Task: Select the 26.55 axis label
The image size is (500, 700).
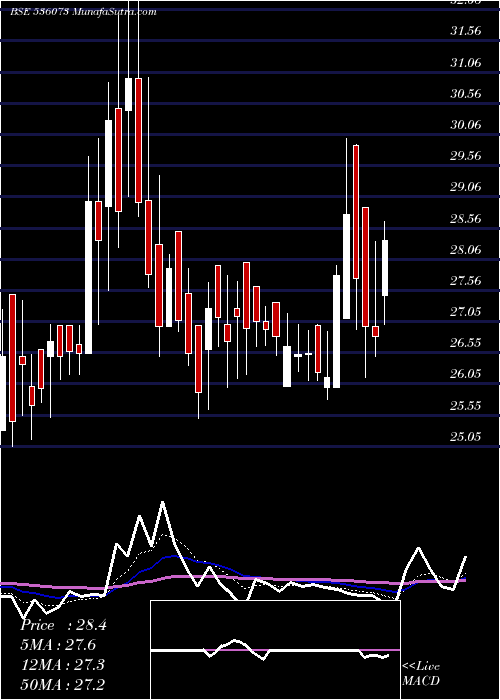Action: pyautogui.click(x=466, y=342)
